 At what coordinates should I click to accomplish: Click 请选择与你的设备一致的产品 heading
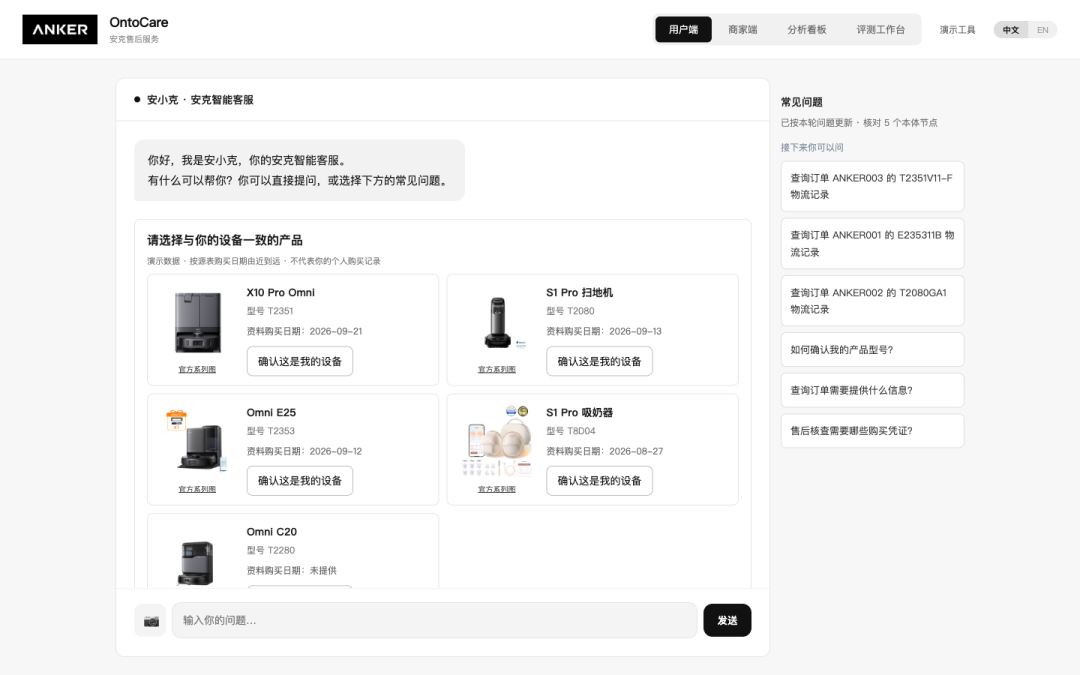[225, 240]
